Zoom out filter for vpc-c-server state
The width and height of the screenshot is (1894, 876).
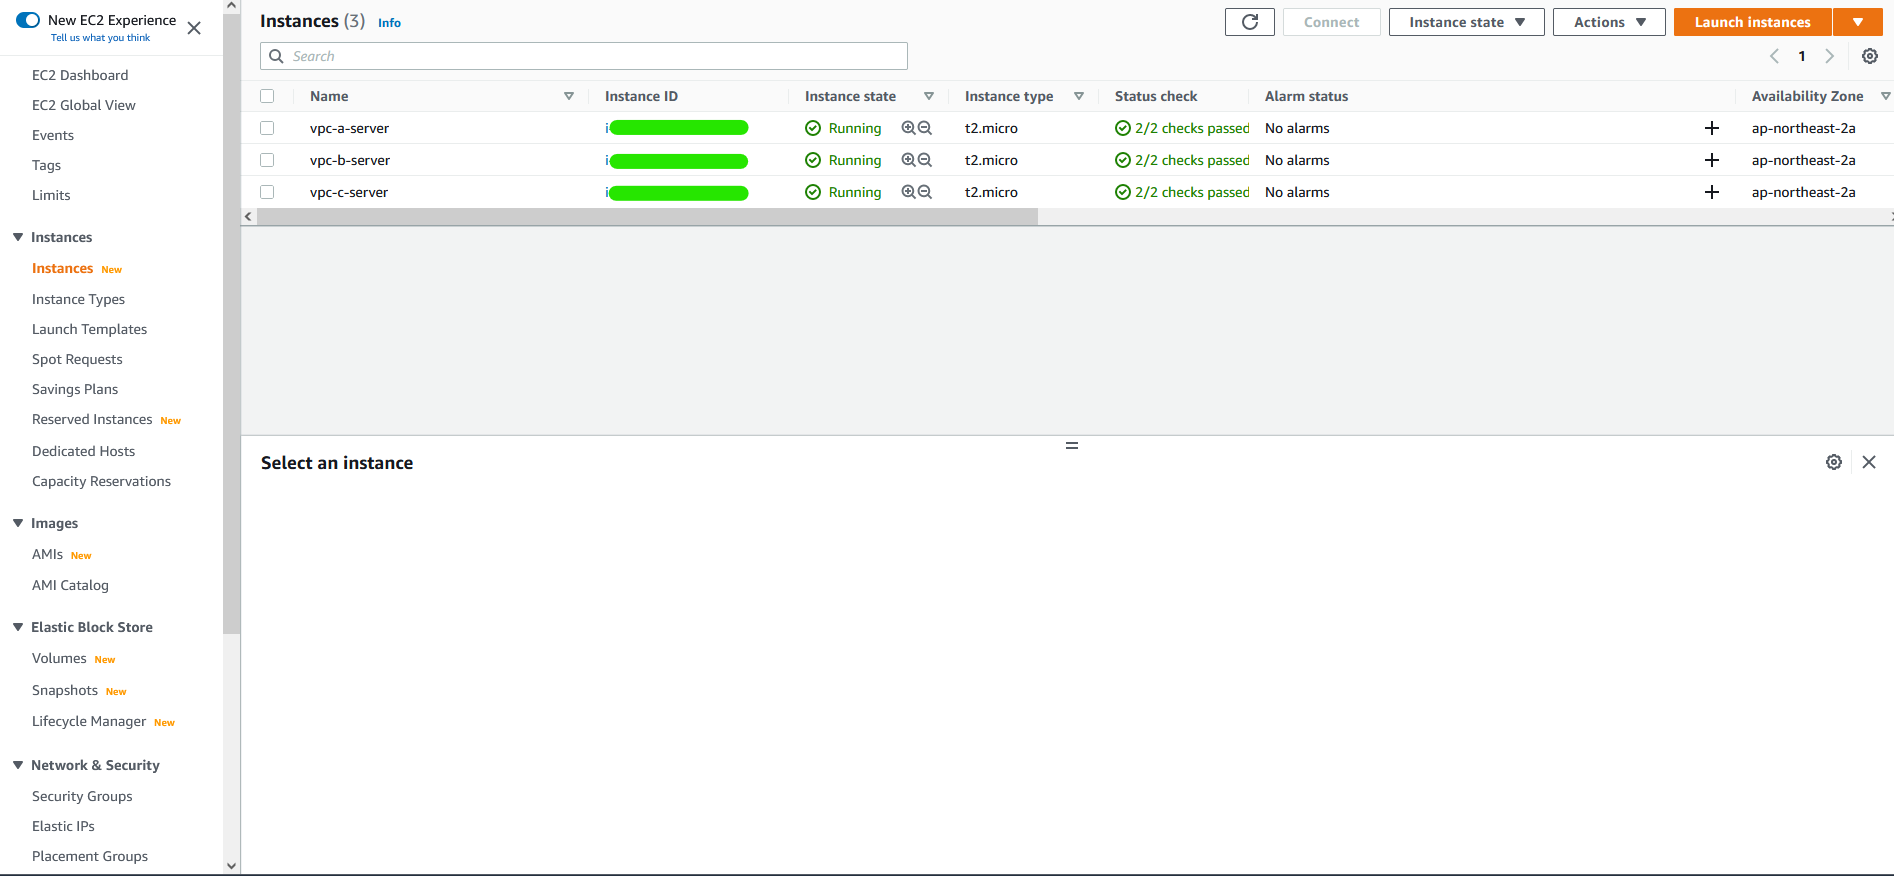click(x=925, y=192)
